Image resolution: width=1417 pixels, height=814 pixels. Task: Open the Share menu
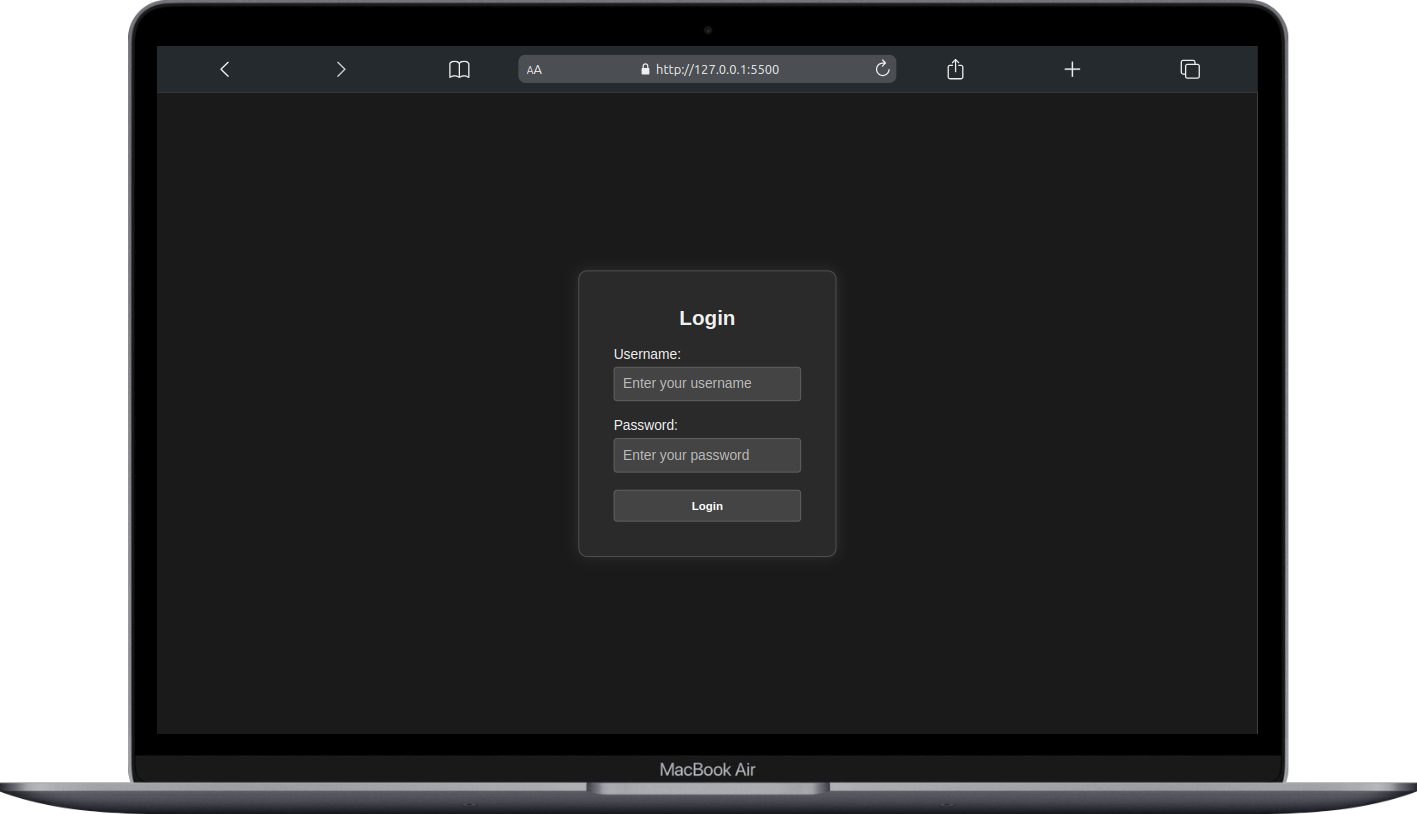point(954,69)
